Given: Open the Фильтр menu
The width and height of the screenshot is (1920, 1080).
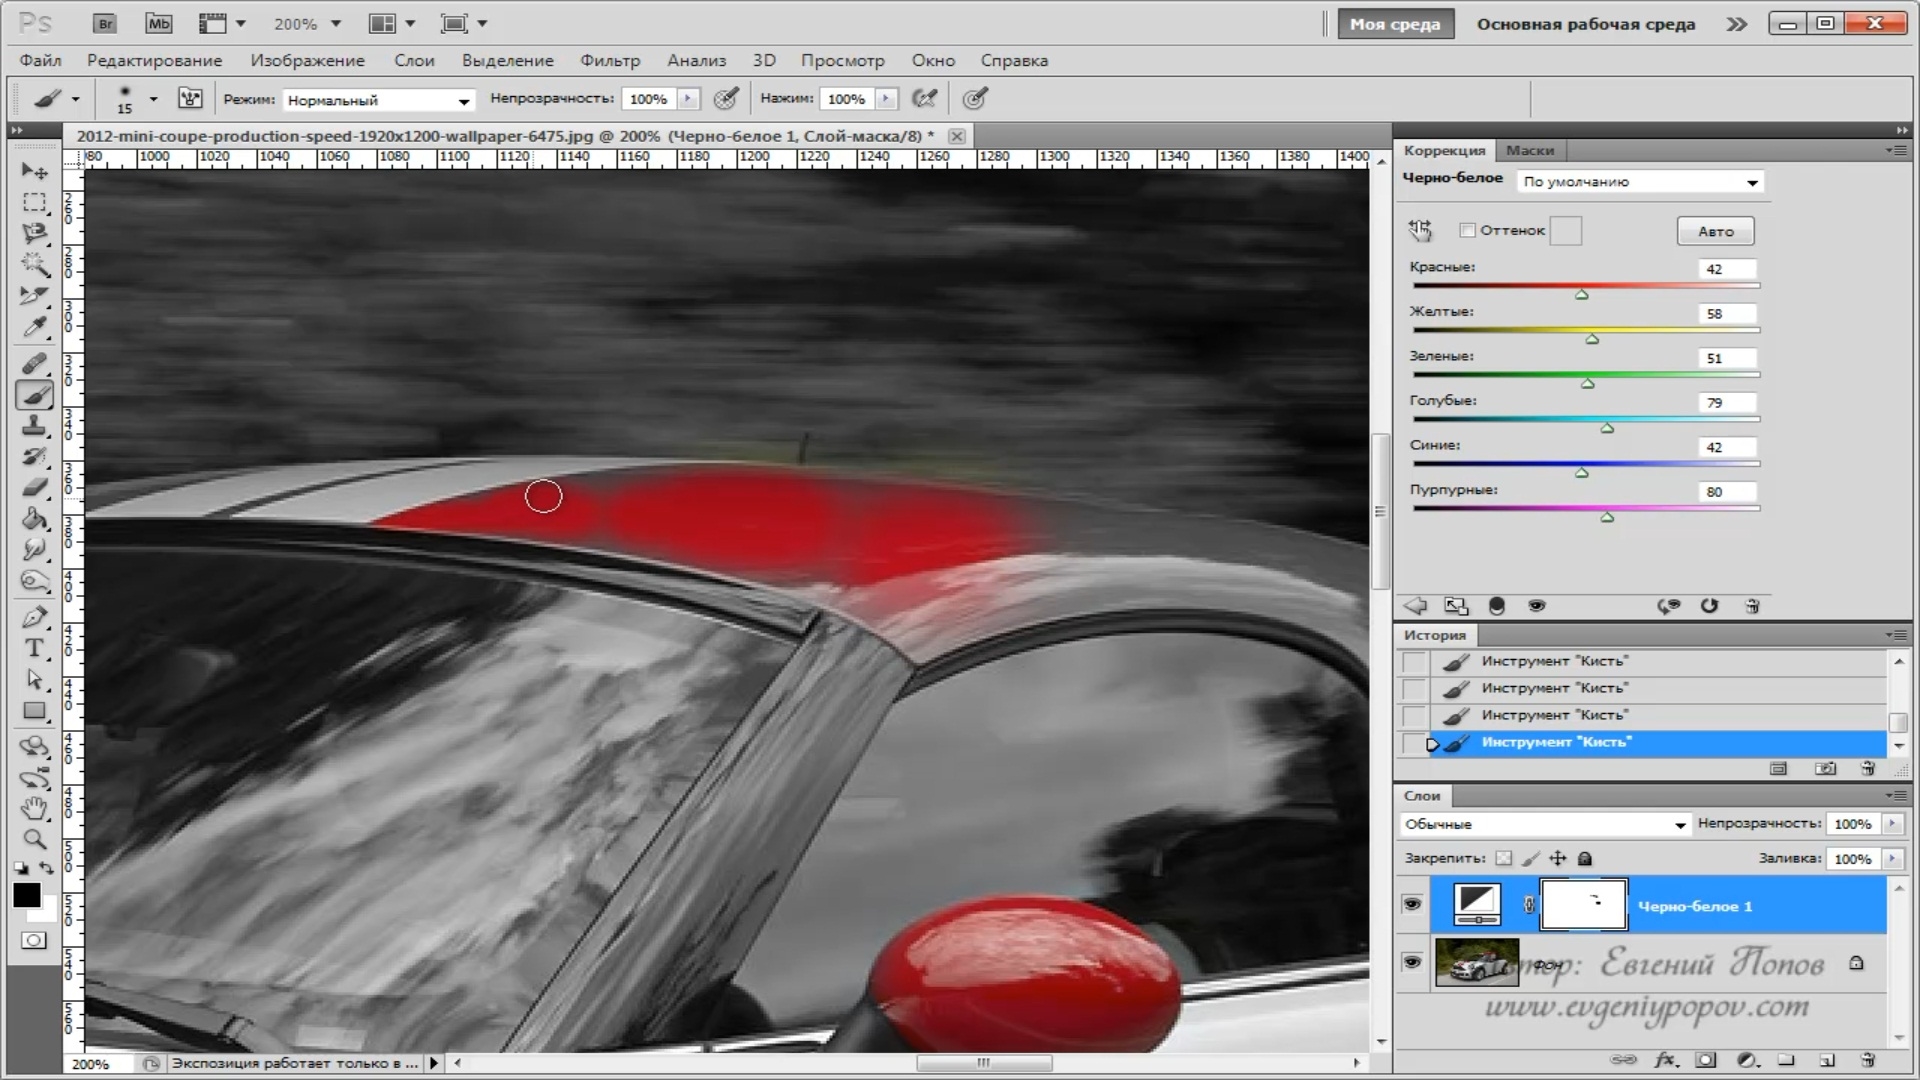Looking at the screenshot, I should (609, 60).
